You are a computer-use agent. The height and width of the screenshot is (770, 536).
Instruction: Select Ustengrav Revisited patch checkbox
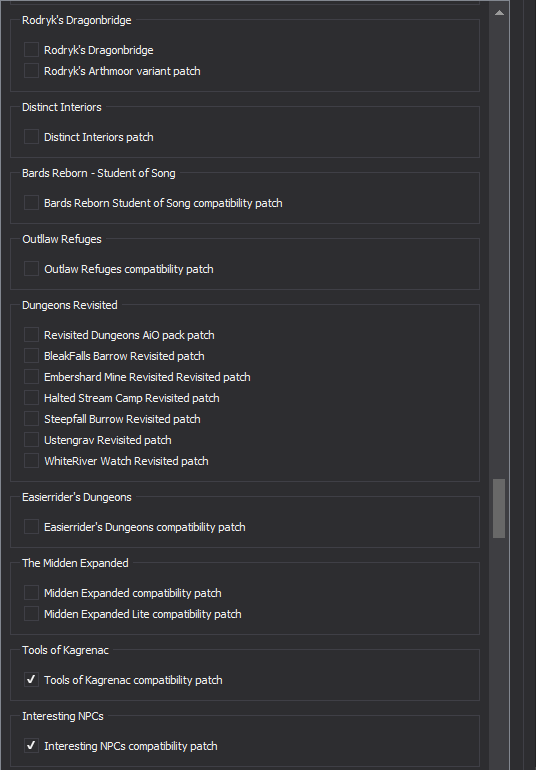coord(31,440)
